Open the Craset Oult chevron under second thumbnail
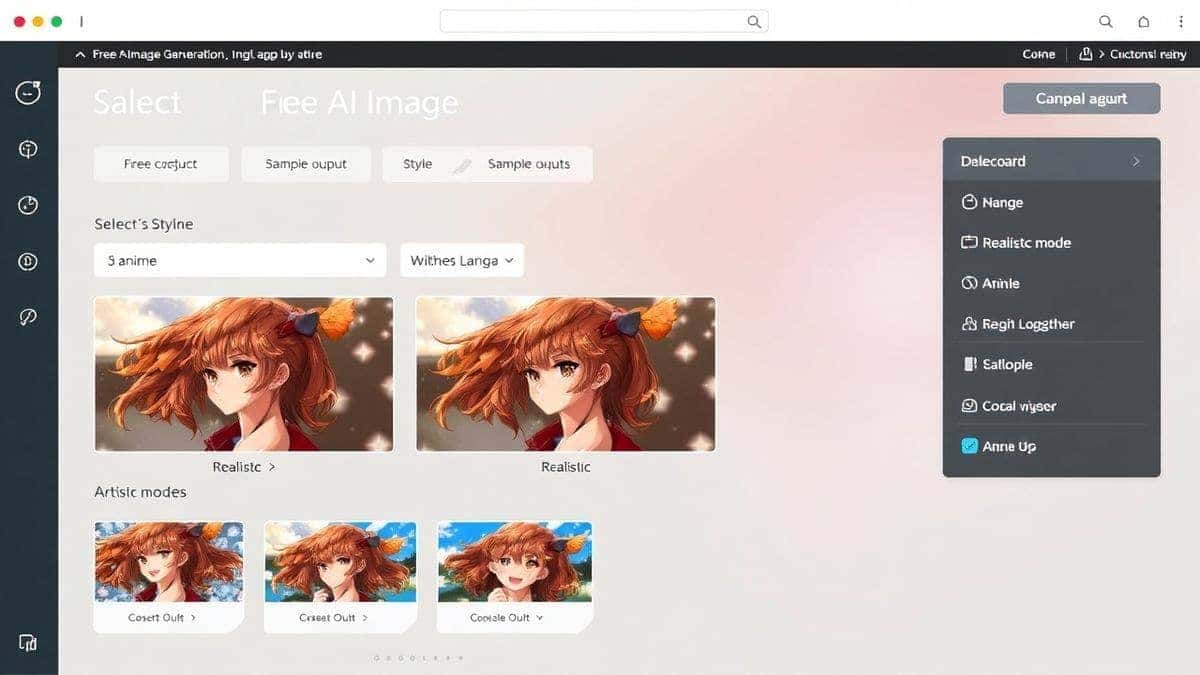Image resolution: width=1200 pixels, height=675 pixels. [365, 618]
